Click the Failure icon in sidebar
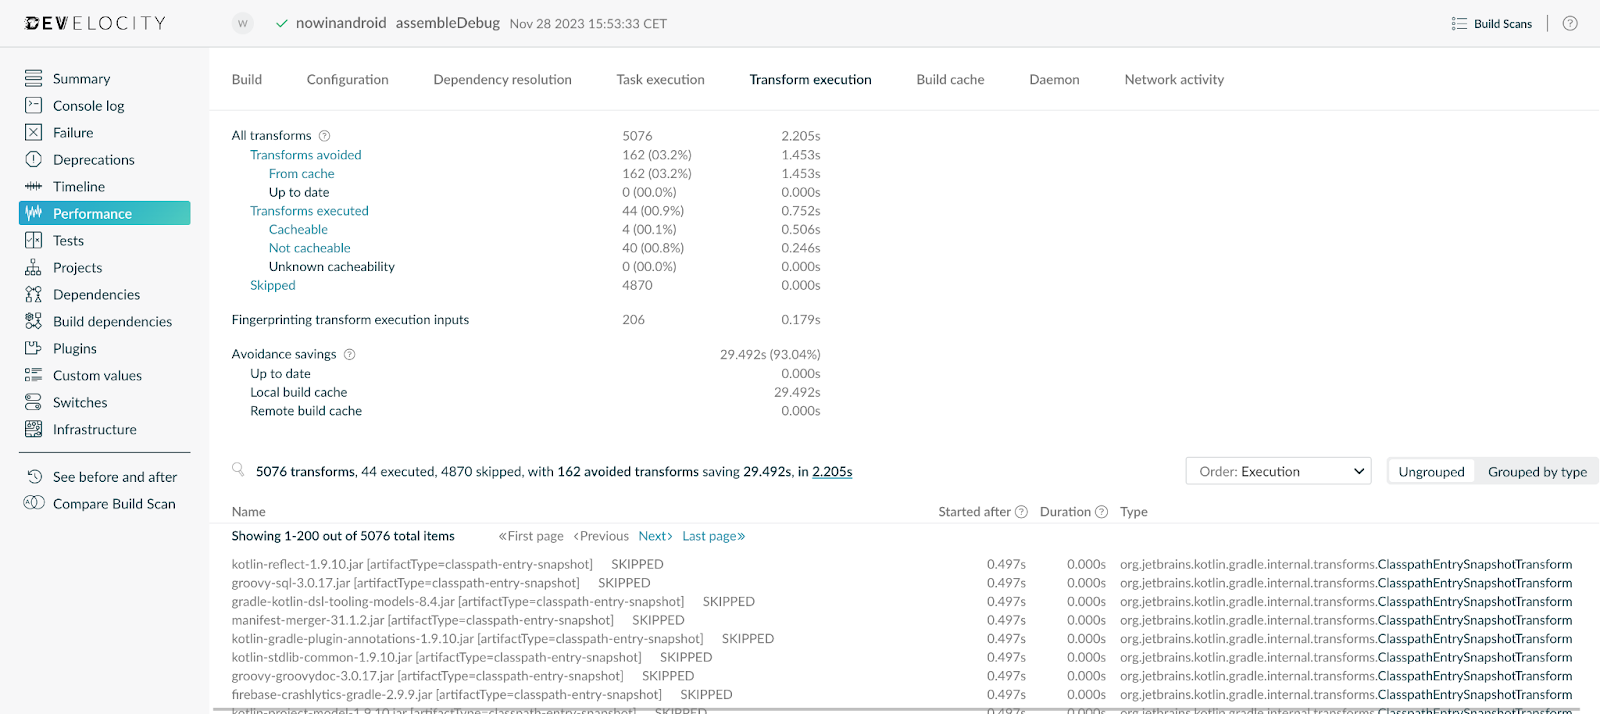The image size is (1600, 714). [x=34, y=132]
